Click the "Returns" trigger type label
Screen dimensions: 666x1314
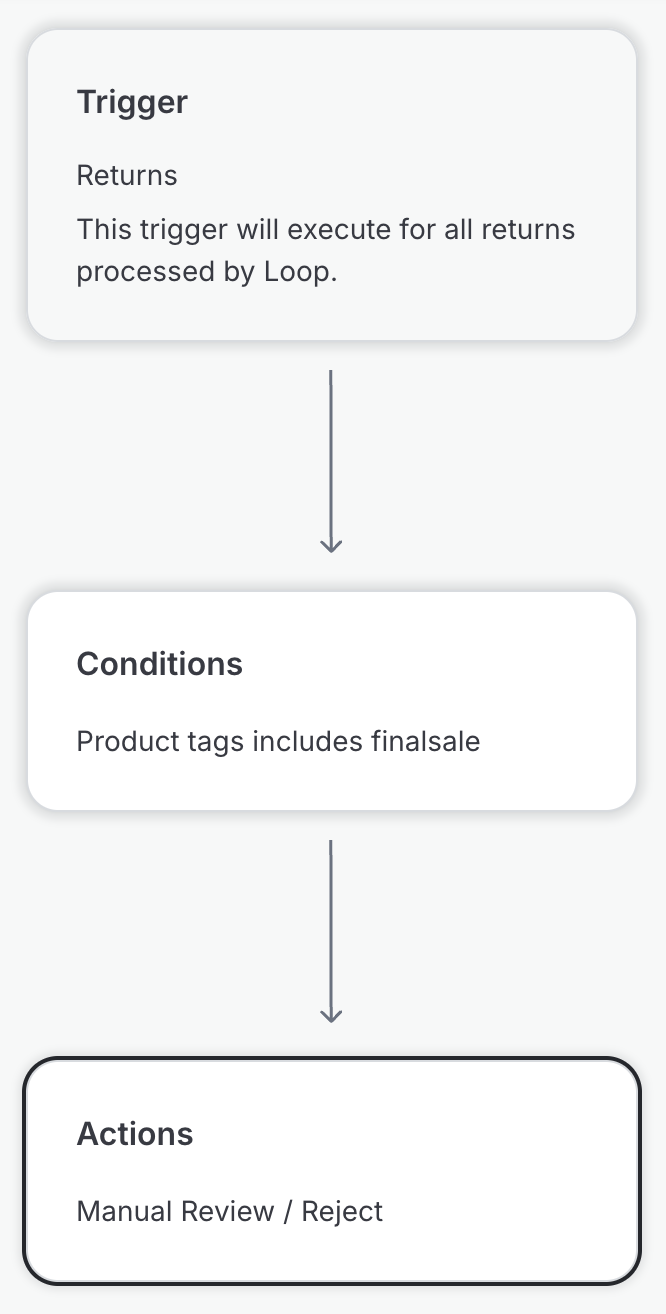point(127,176)
